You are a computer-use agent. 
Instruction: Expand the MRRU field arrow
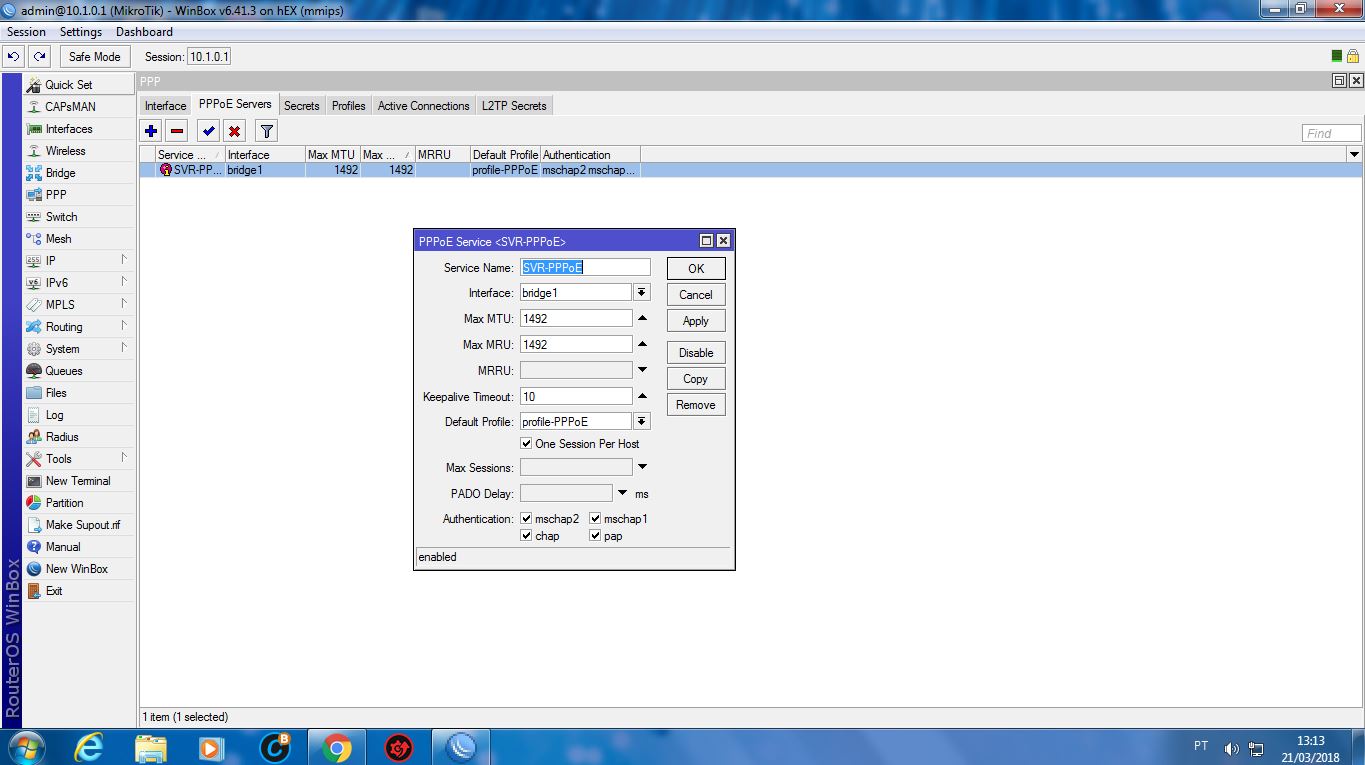(642, 370)
